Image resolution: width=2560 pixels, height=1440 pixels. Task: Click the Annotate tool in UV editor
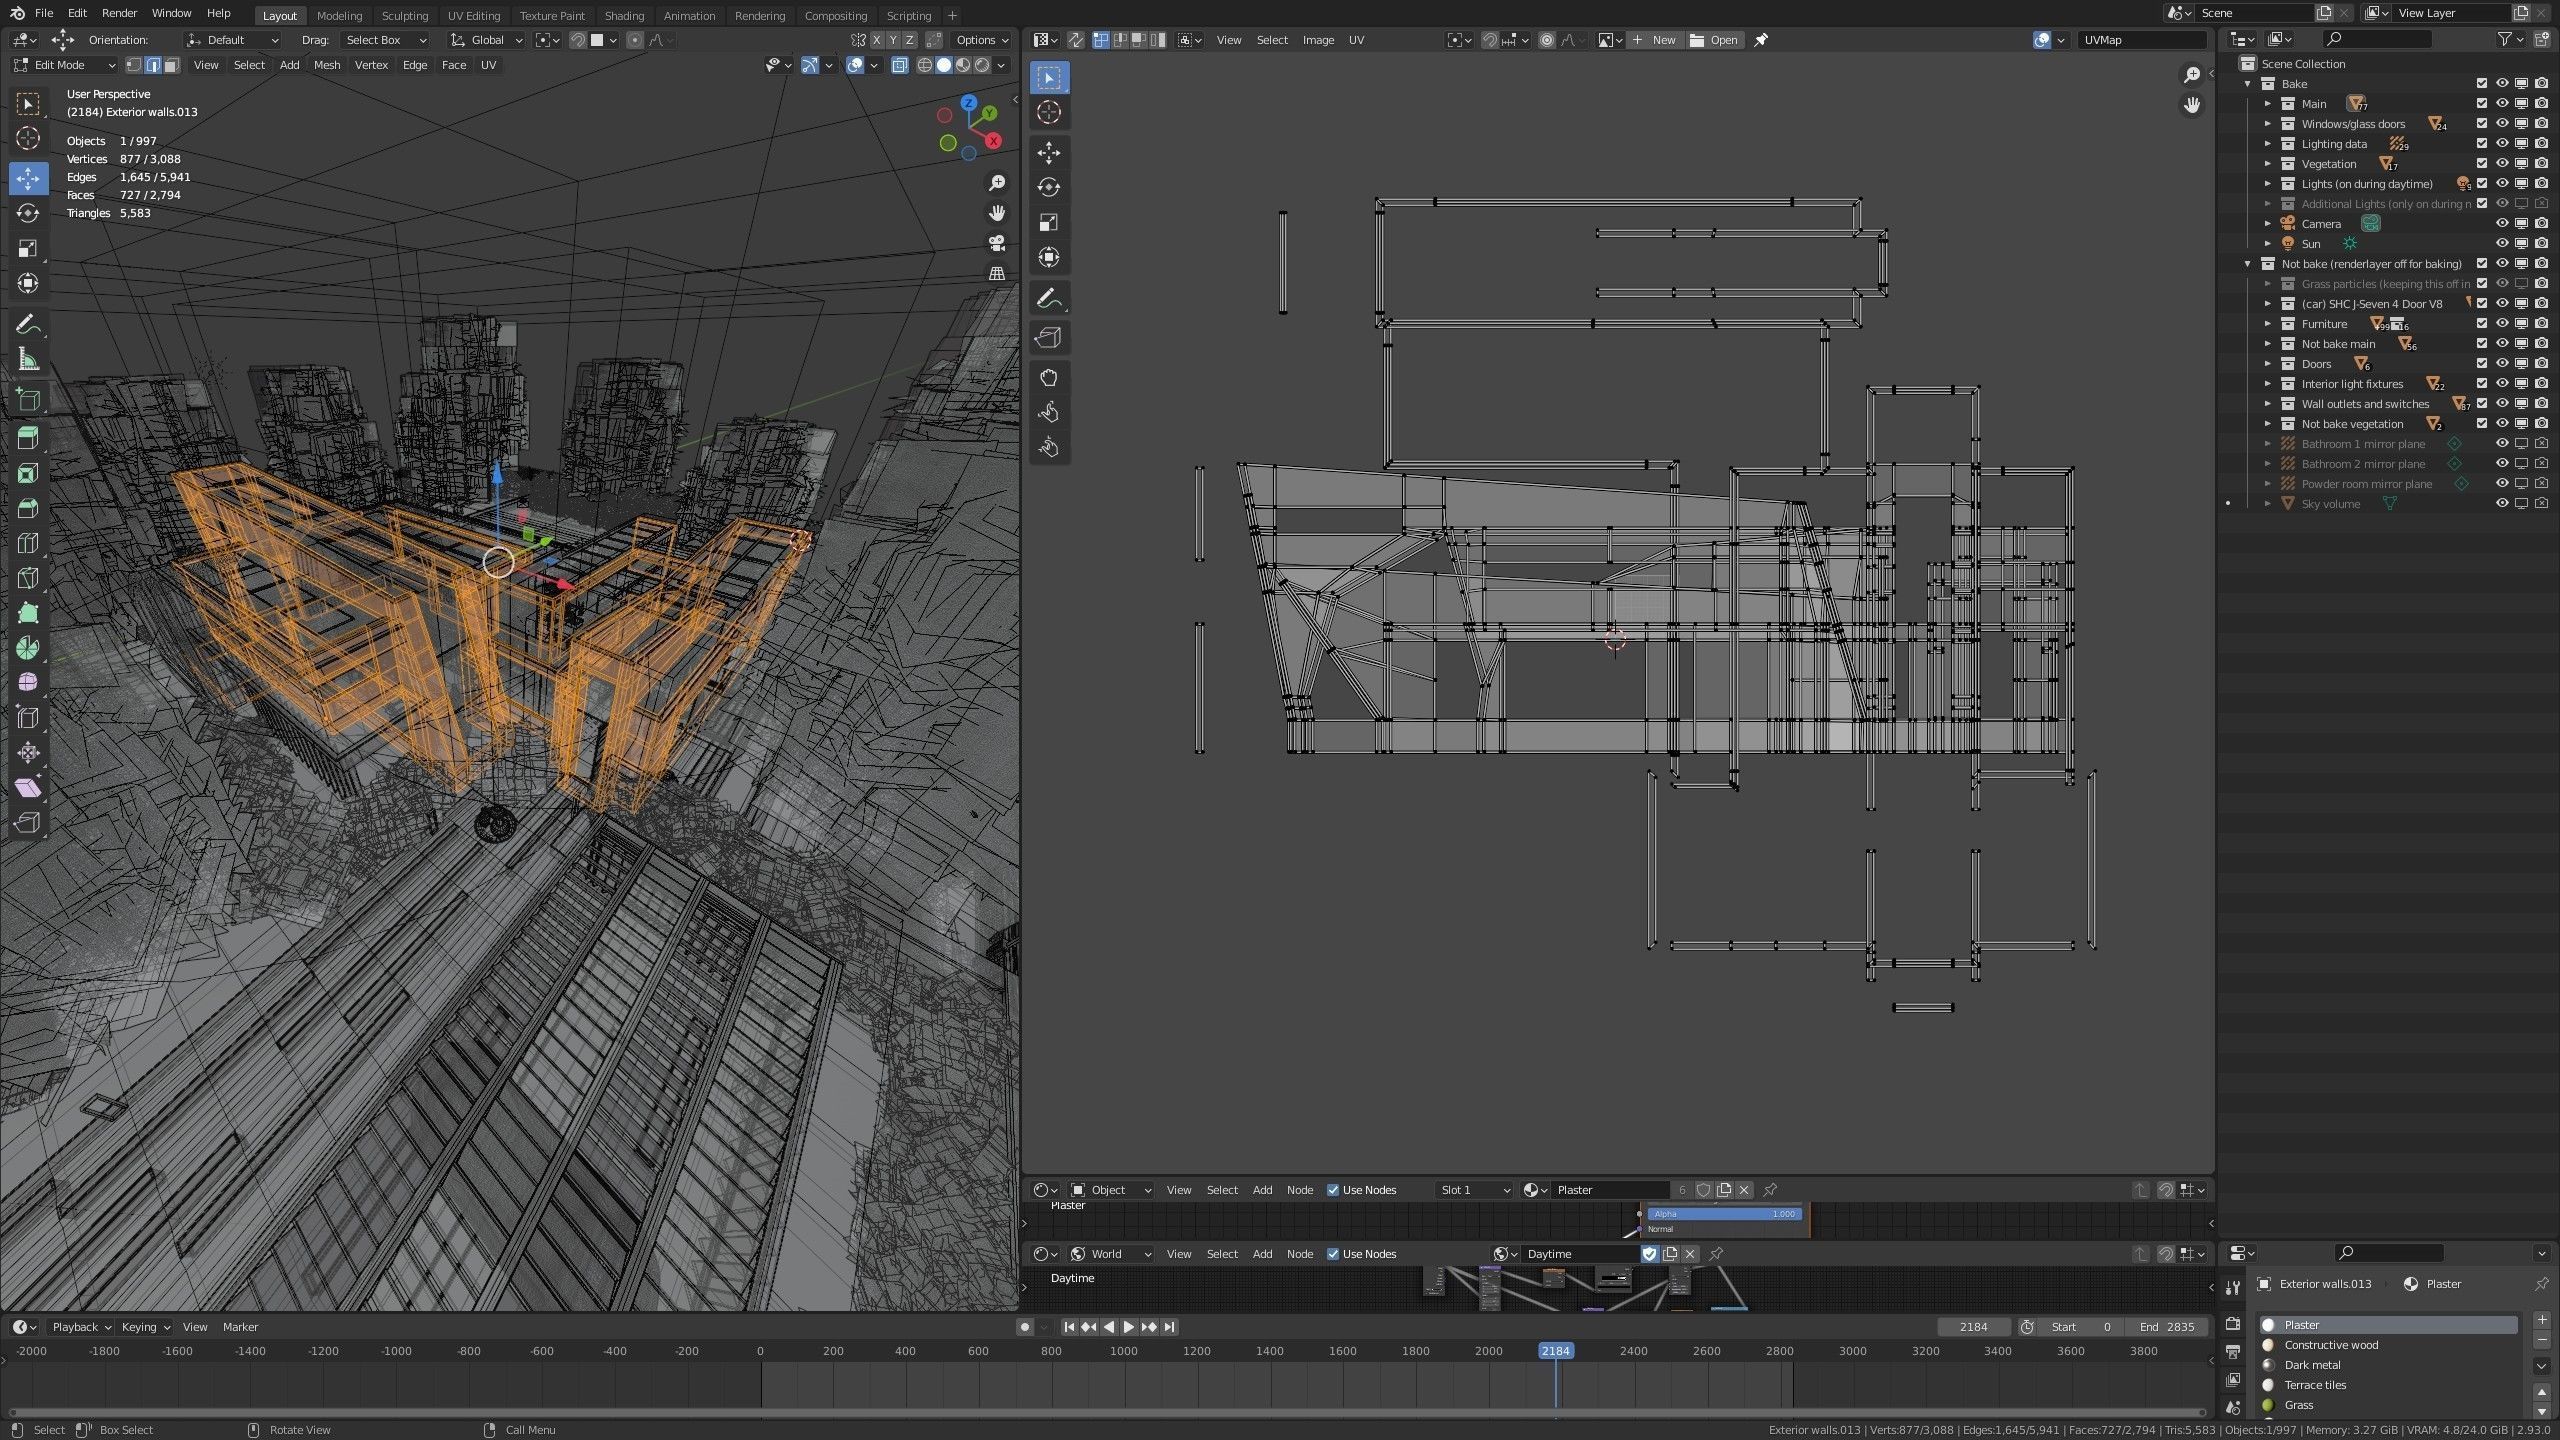pyautogui.click(x=1048, y=298)
